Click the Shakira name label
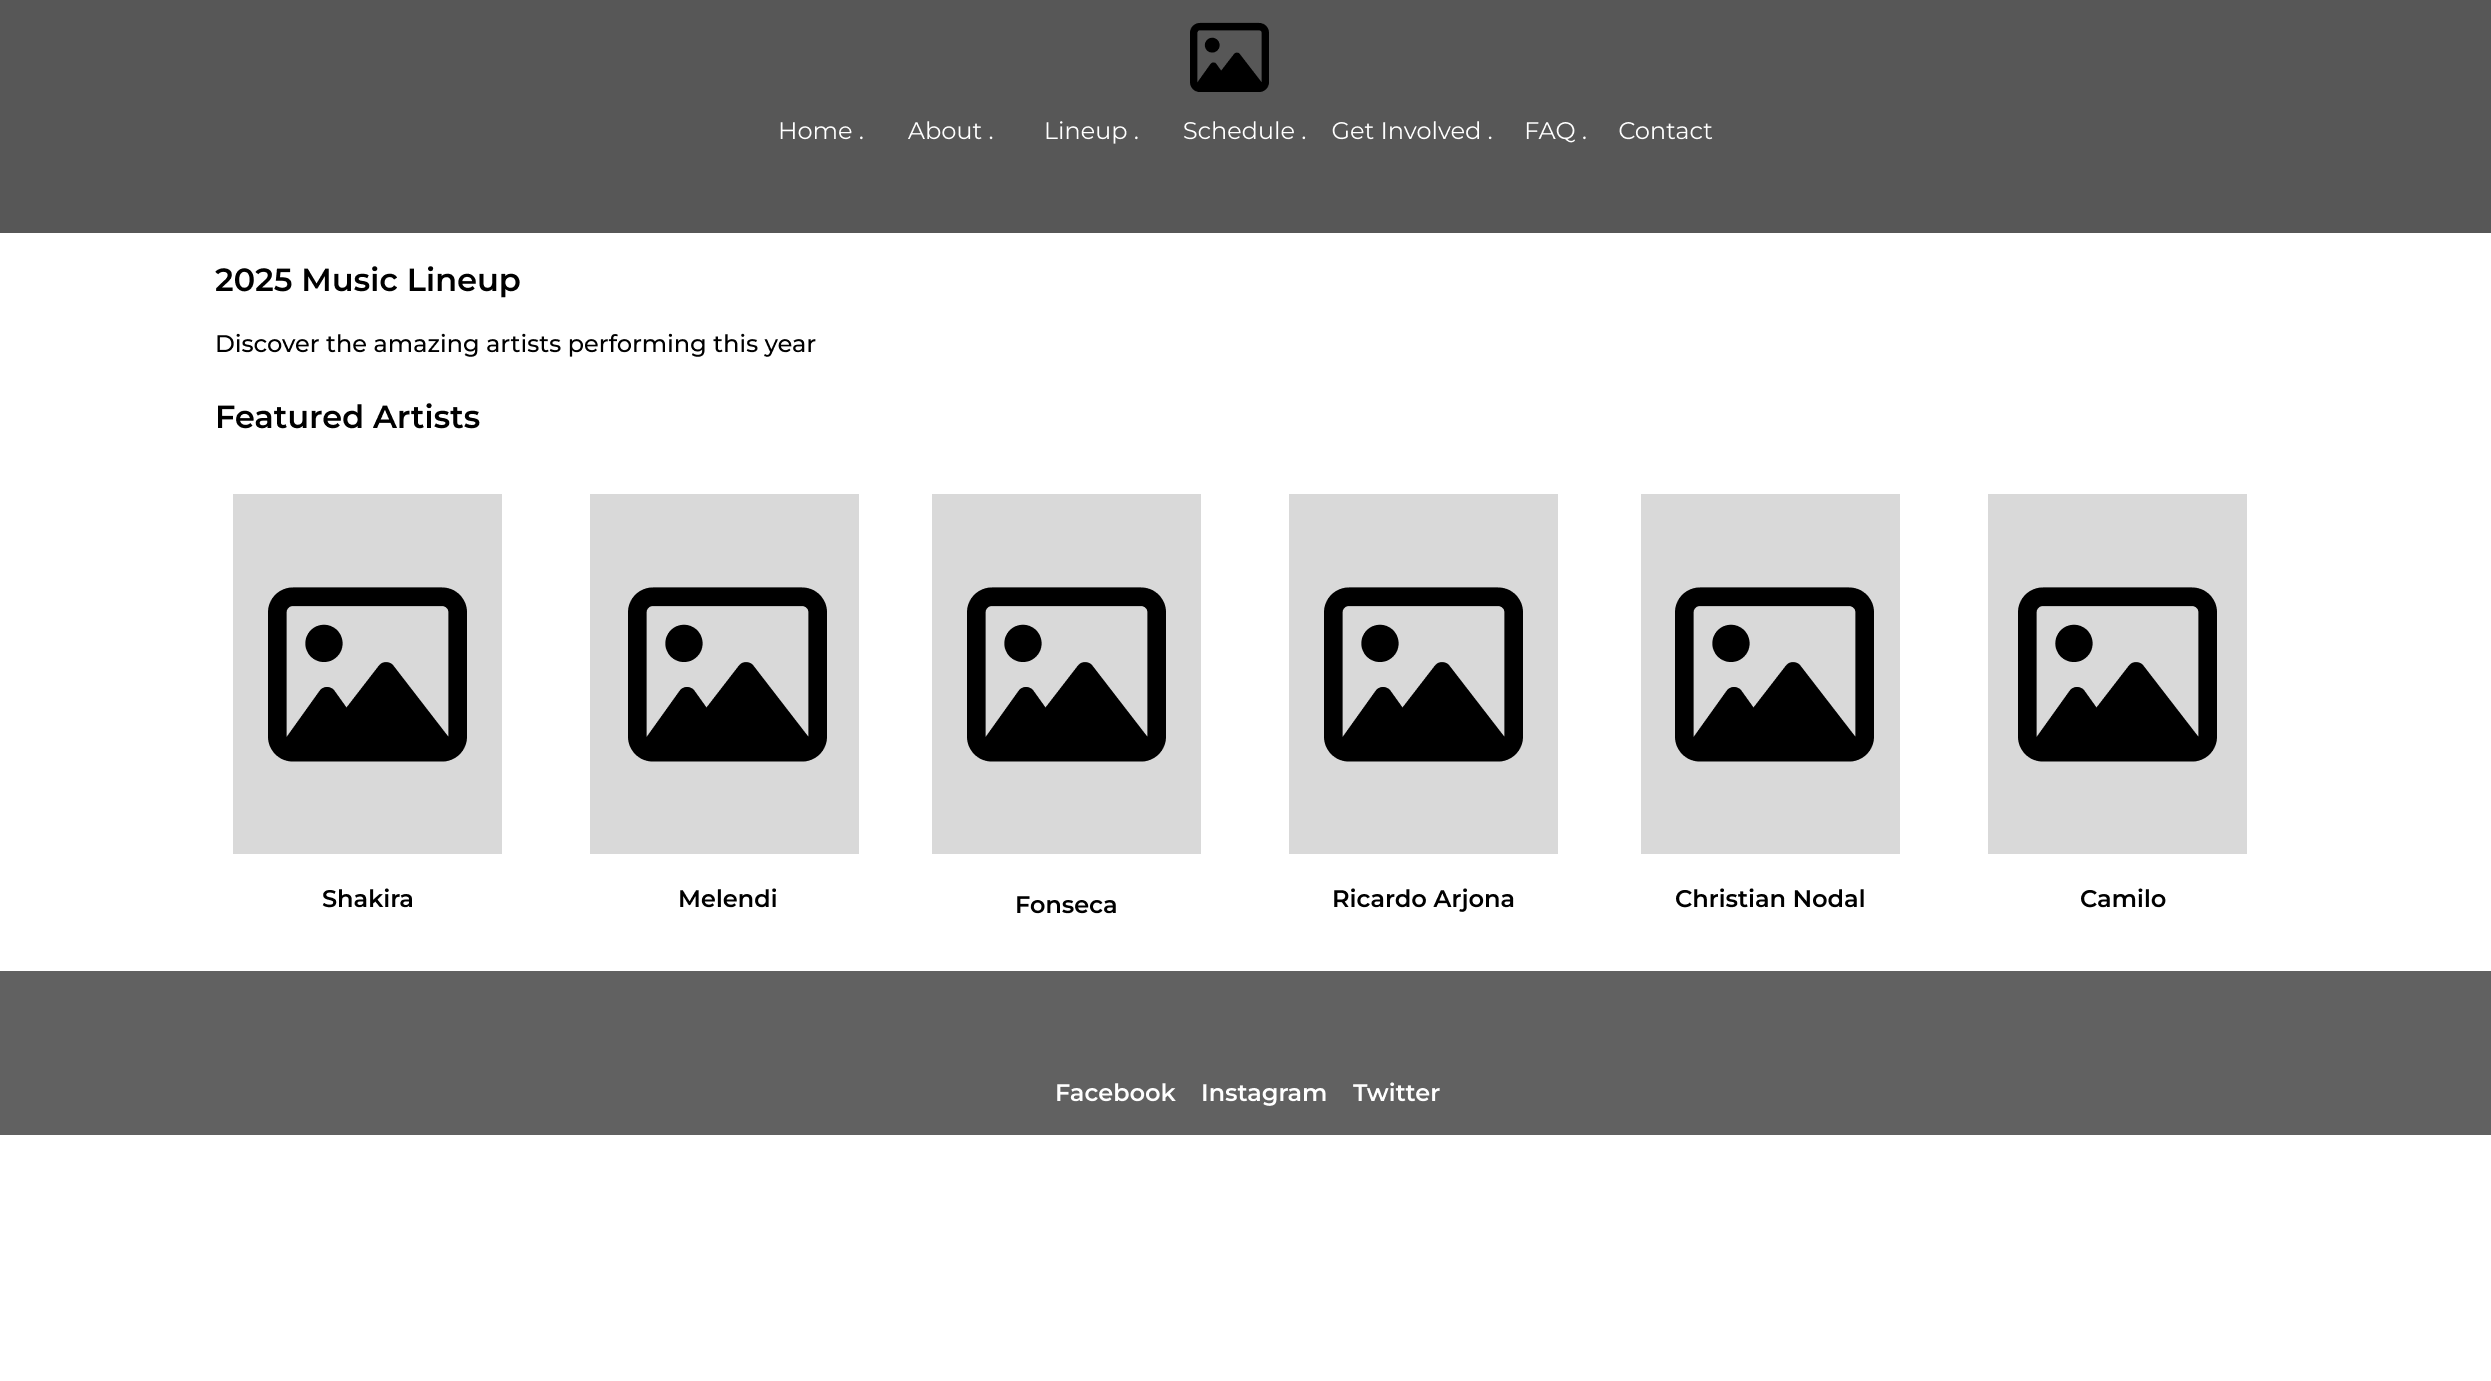Screen dimensions: 2491x1381 [367, 899]
